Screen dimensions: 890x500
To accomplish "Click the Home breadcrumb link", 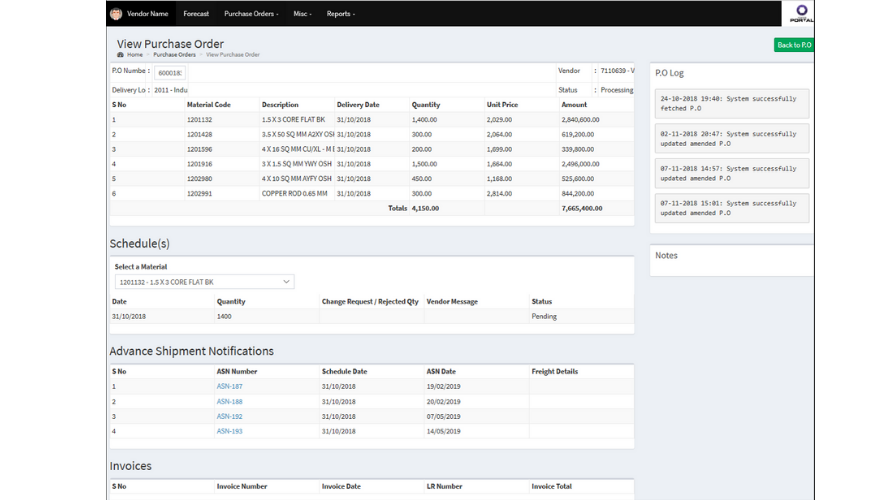I will 135,55.
